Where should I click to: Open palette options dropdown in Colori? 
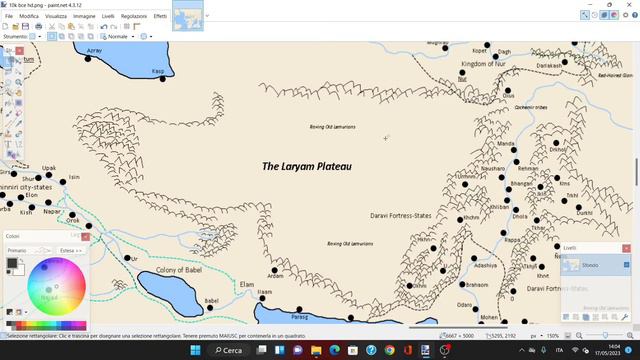click(26, 313)
